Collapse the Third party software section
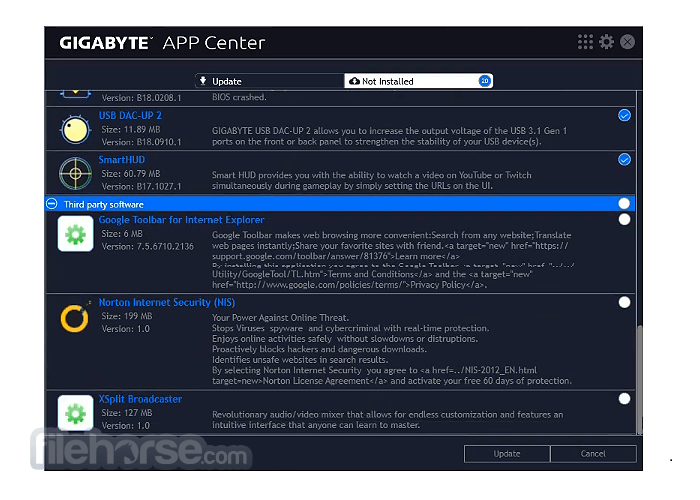Viewport: 700px width, 500px height. click(x=52, y=204)
